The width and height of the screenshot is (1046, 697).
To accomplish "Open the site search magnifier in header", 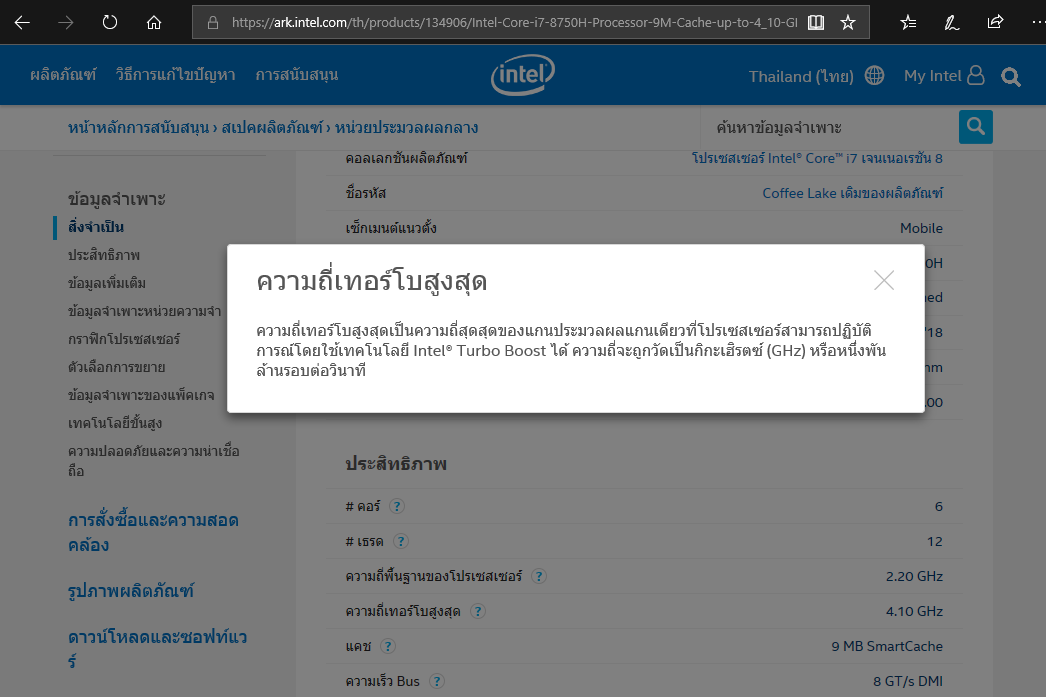I will pyautogui.click(x=1011, y=76).
